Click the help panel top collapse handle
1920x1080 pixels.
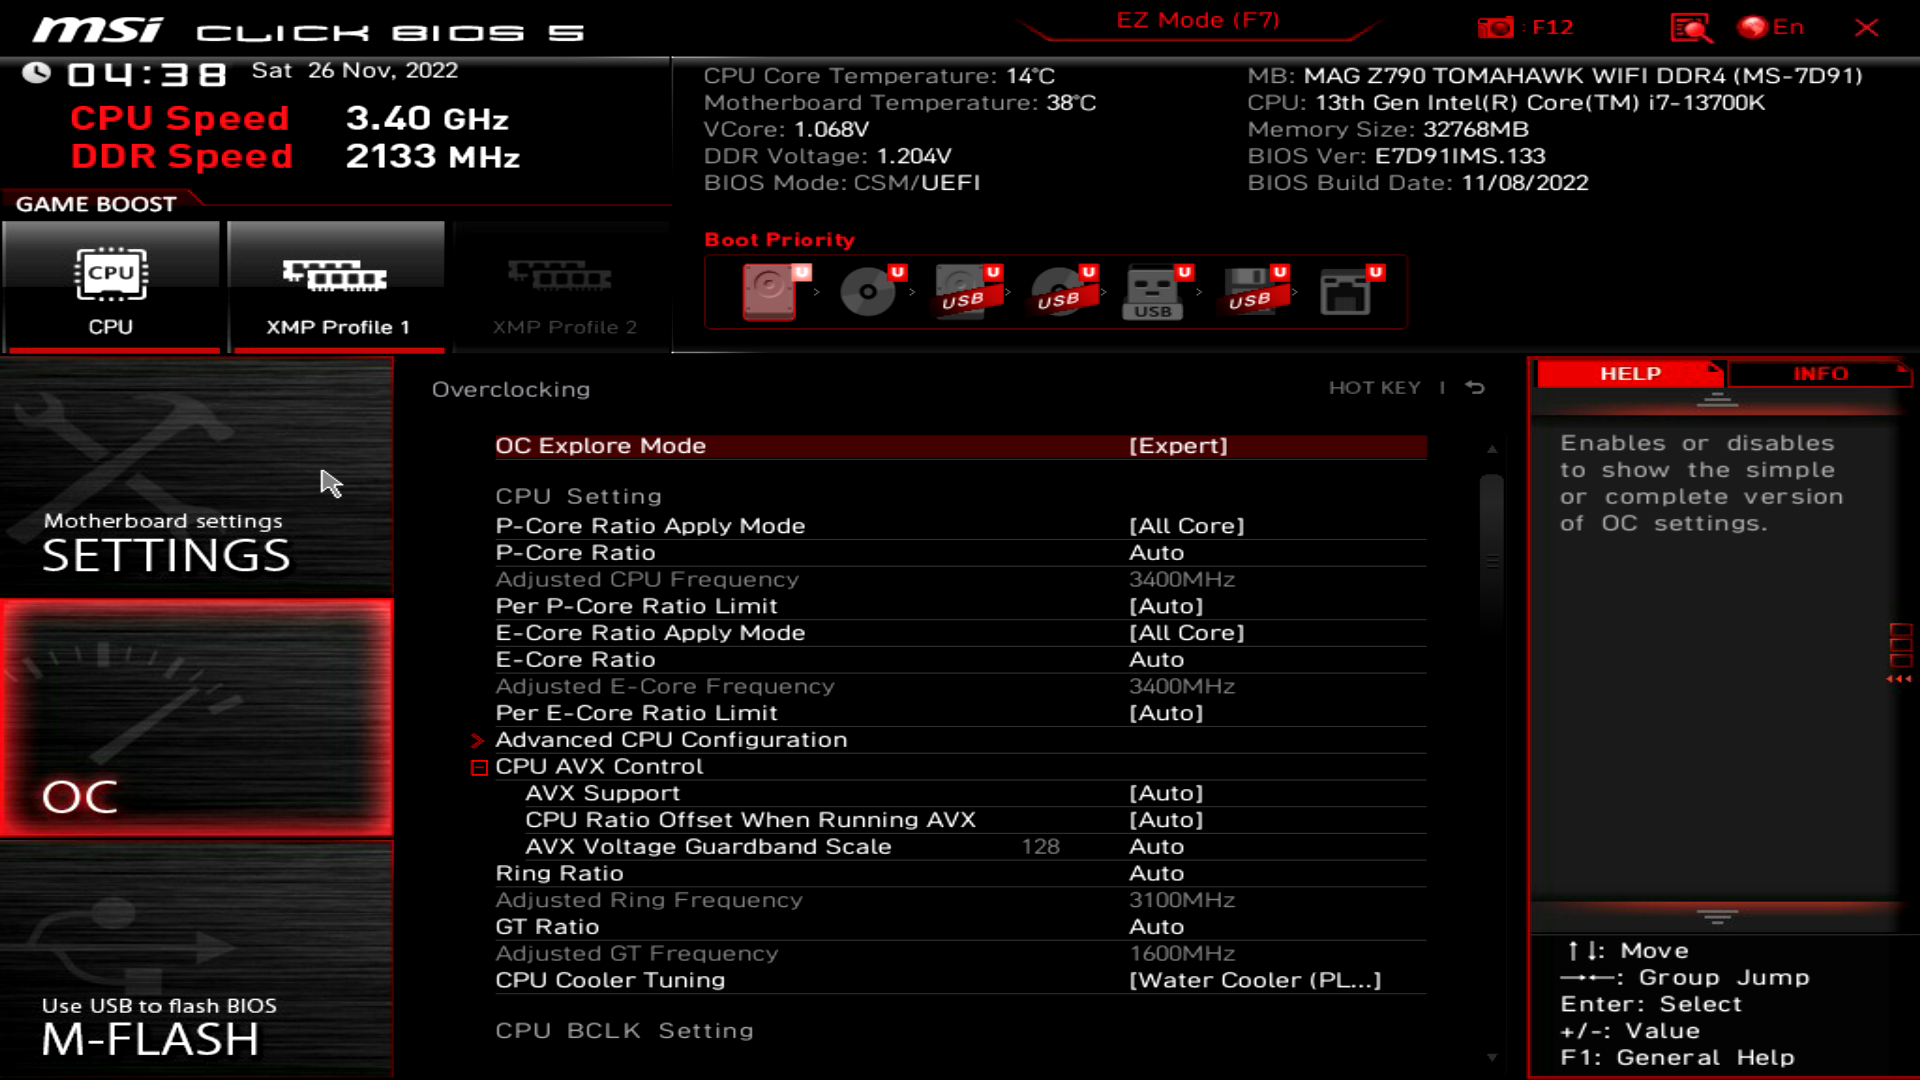pos(1718,401)
